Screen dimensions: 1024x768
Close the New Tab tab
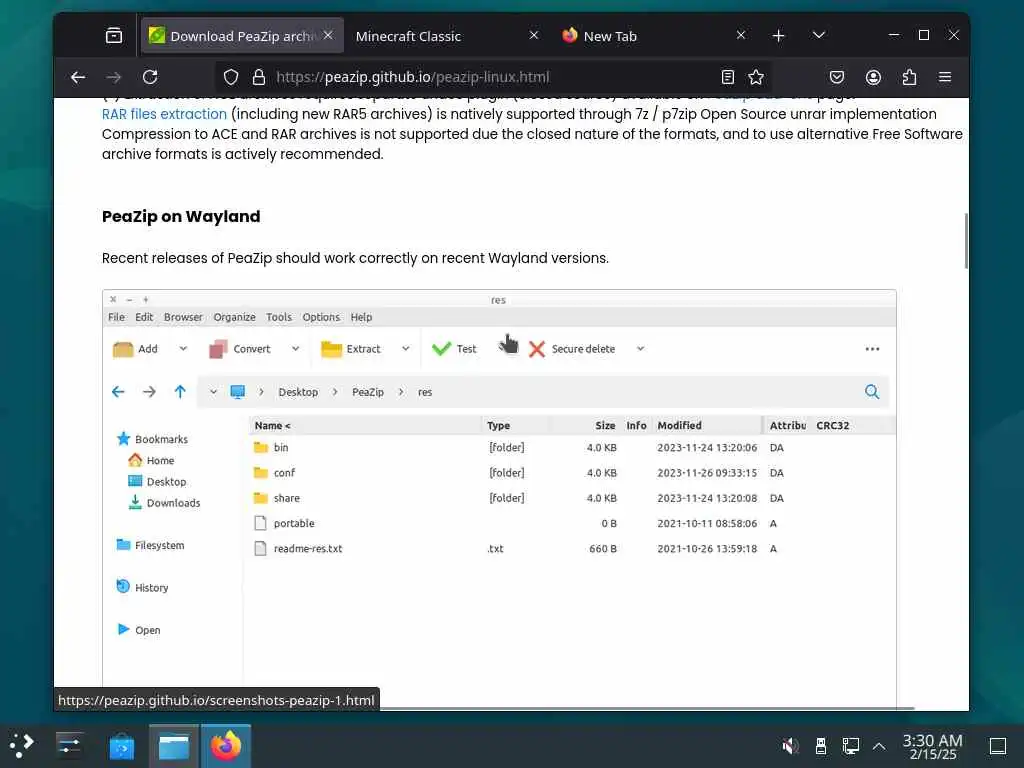point(741,35)
